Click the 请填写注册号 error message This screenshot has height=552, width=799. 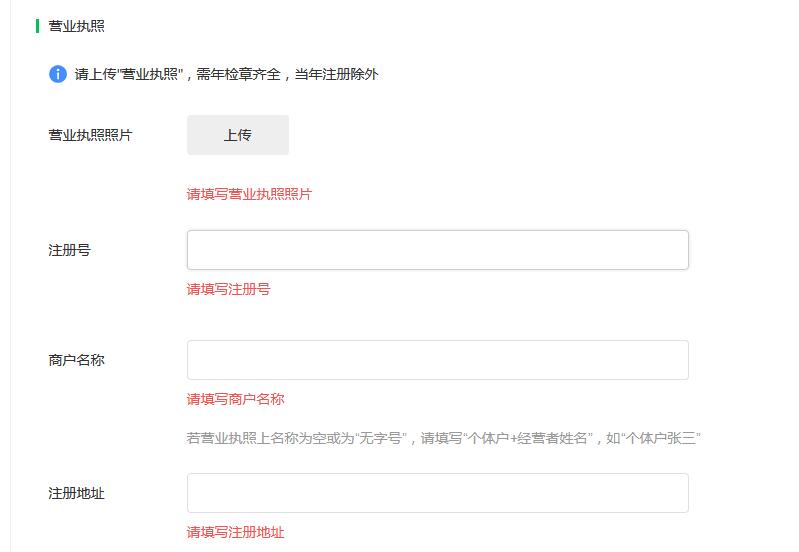pyautogui.click(x=228, y=289)
